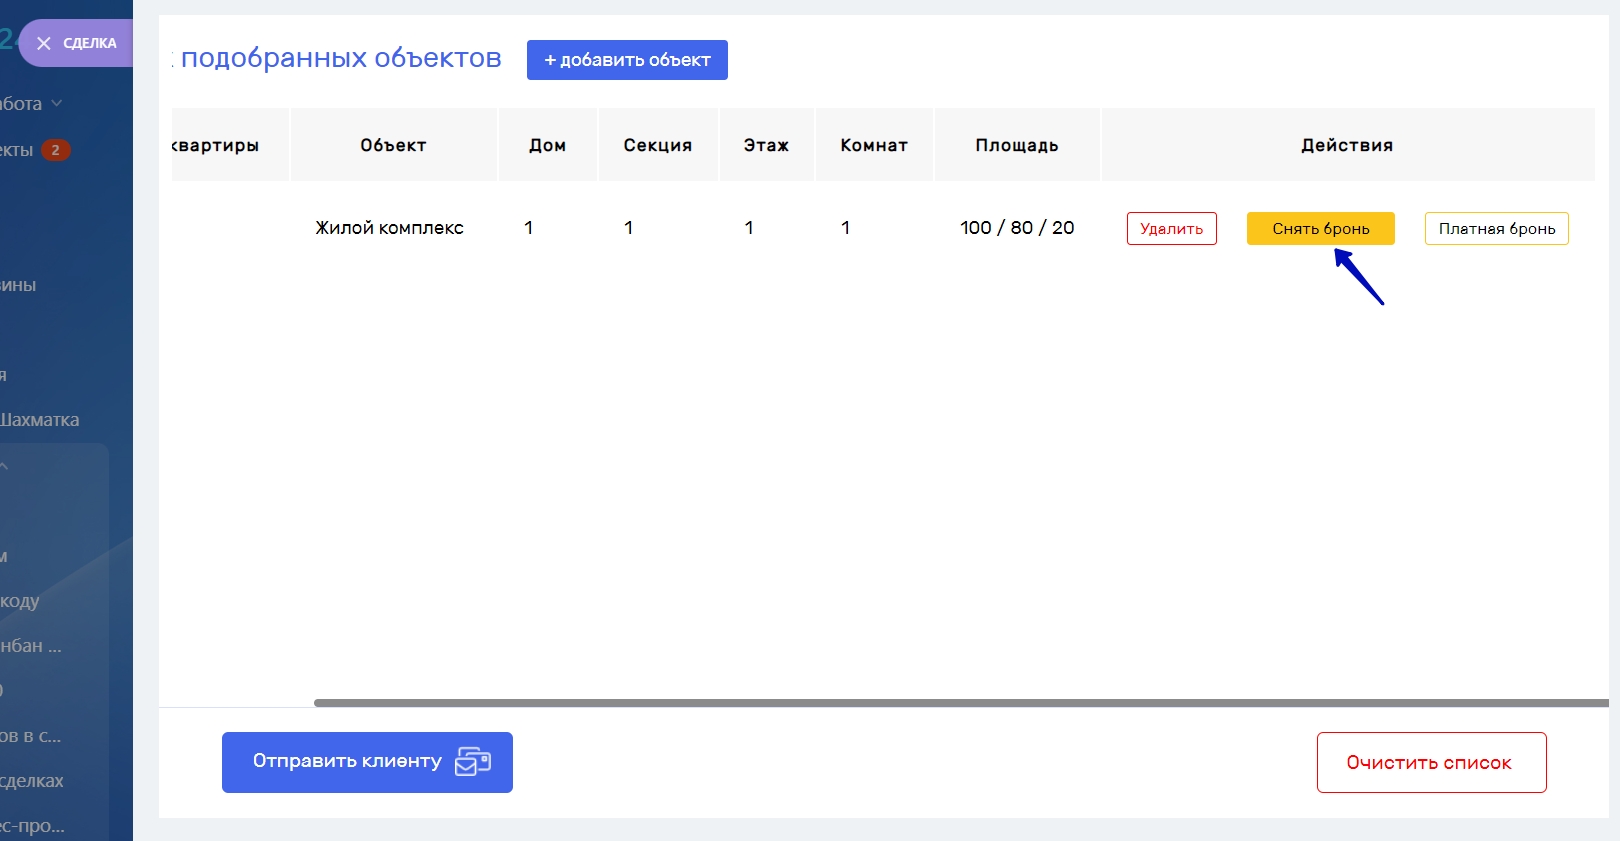Screen dimensions: 1620x841
Task: Expand the sidebar chevron next to 'бота'
Action: pyautogui.click(x=57, y=103)
